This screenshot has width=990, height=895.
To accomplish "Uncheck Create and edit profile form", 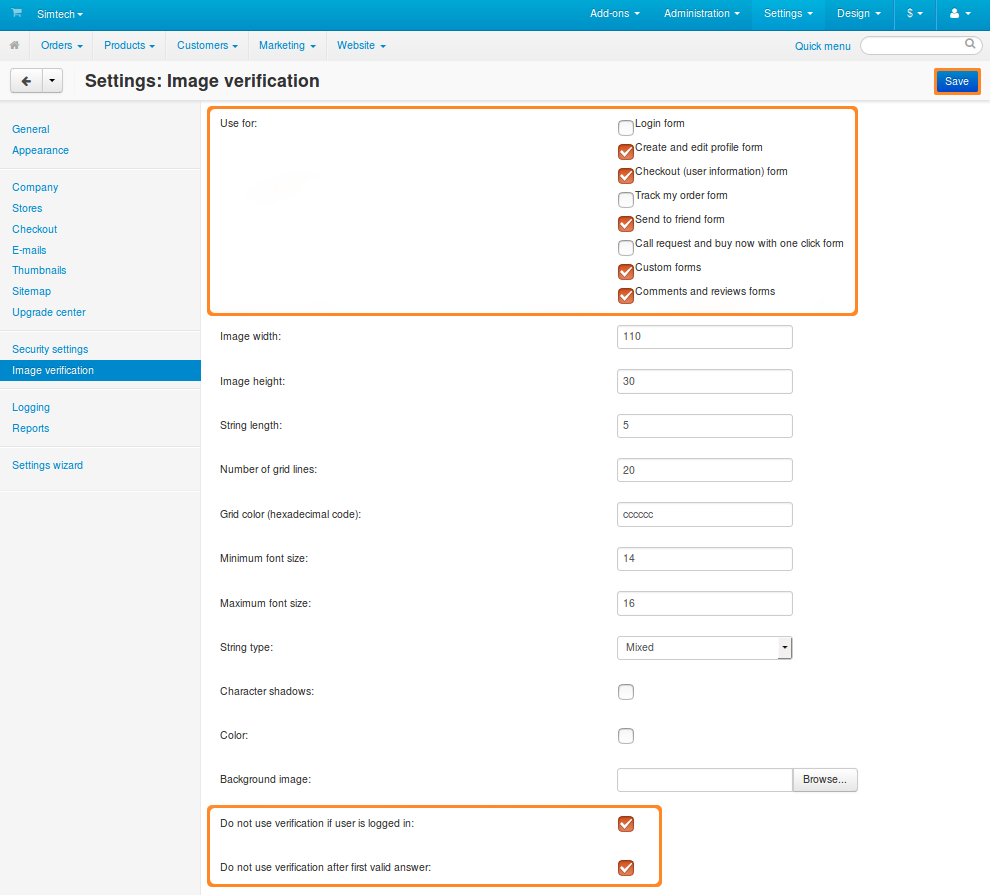I will [626, 151].
